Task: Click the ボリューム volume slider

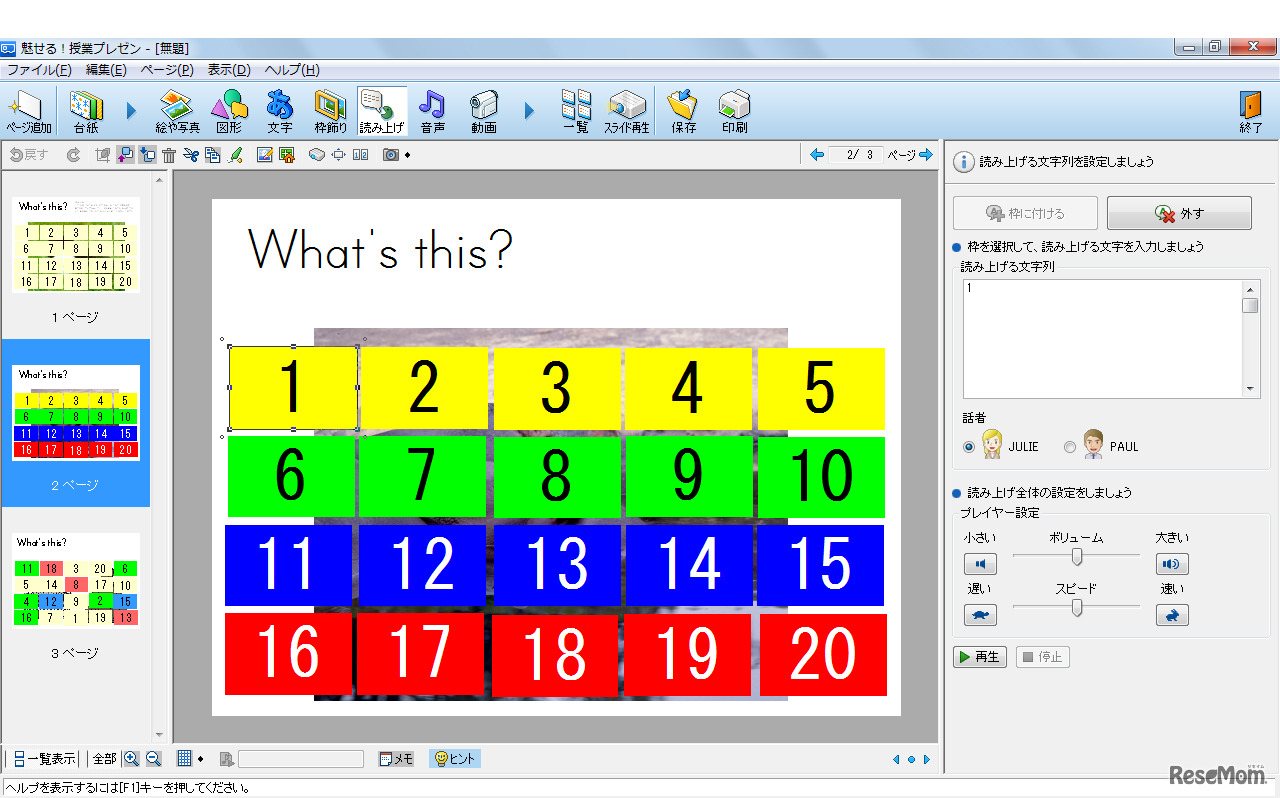Action: 1077,556
